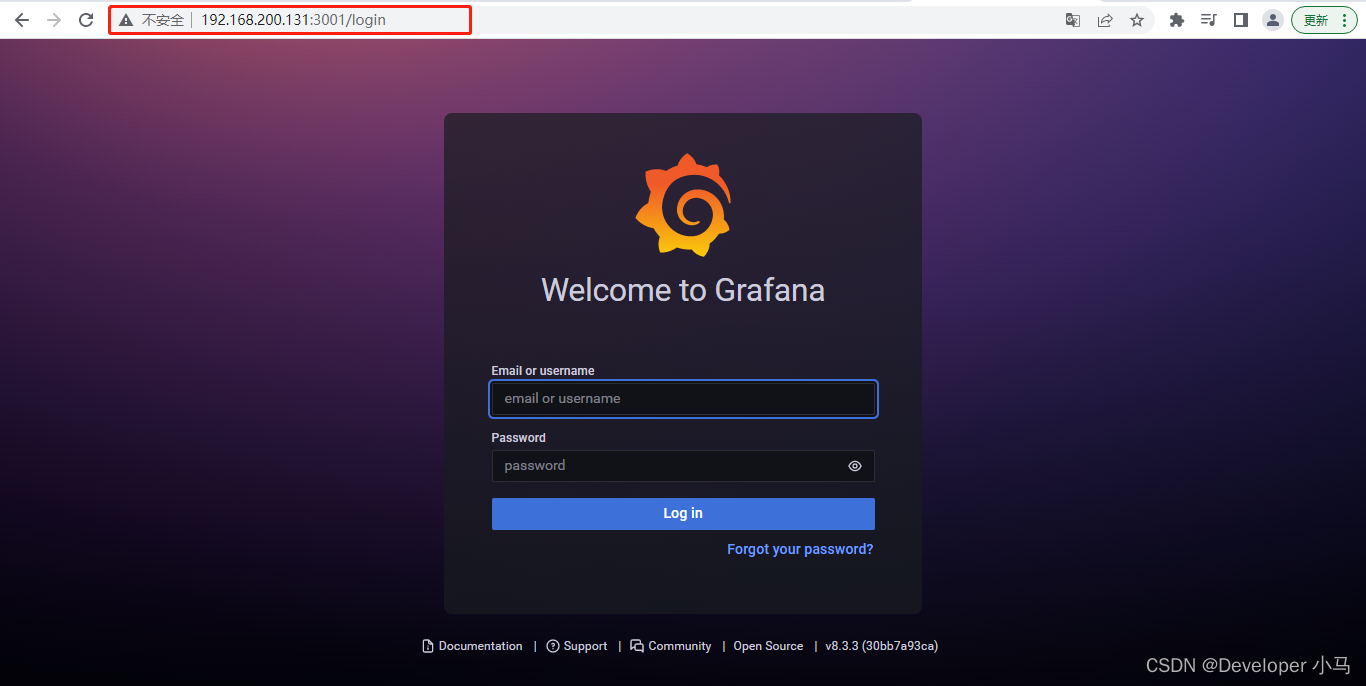This screenshot has width=1366, height=686.
Task: Open the media control icon
Action: click(x=1209, y=20)
